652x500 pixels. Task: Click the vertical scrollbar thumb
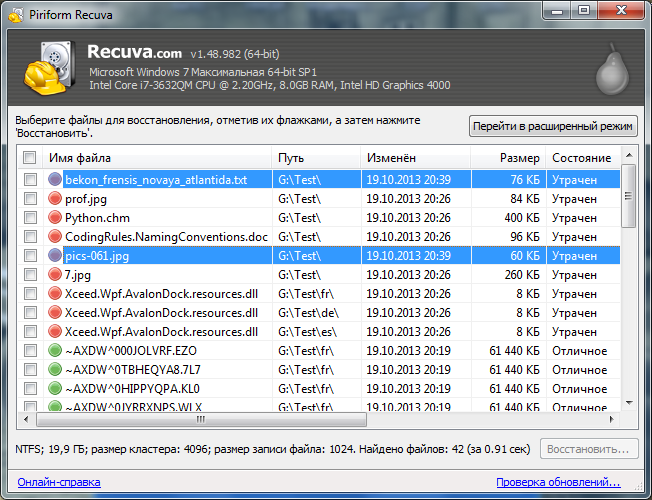[629, 196]
